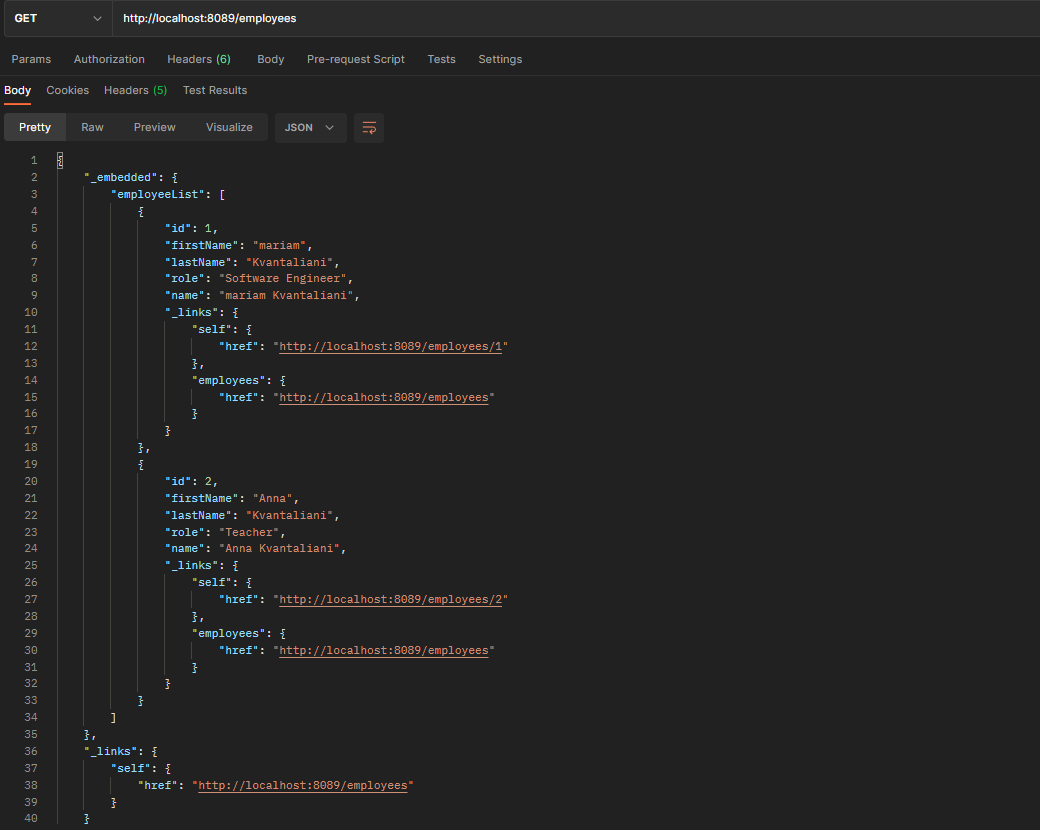The image size is (1040, 830).
Task: Select the Visualize view mode
Action: tap(229, 127)
